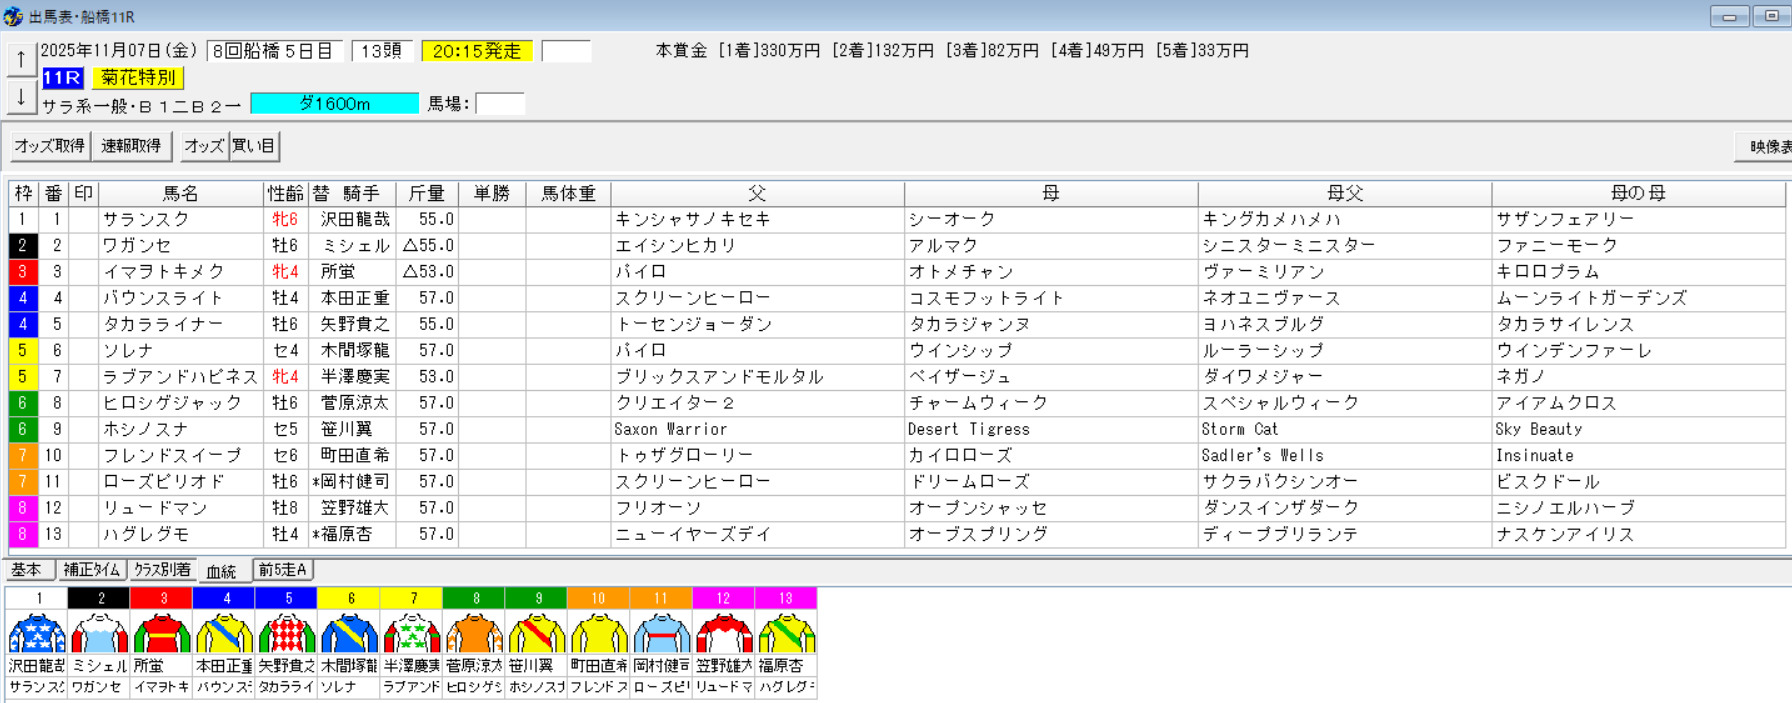Viewport: 1792px width, 703px height.
Task: Select jockey silk icon number 2 ミシェル
Action: point(99,634)
